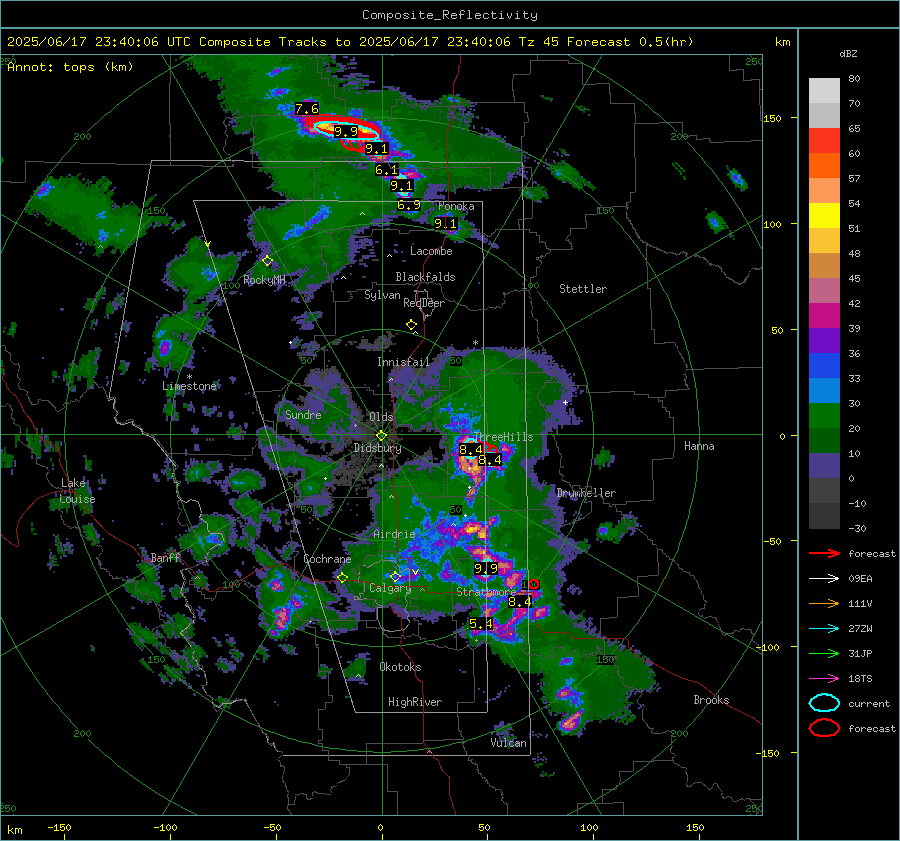The height and width of the screenshot is (841, 900).
Task: Click the Lake Louise label
Action: click(x=78, y=491)
